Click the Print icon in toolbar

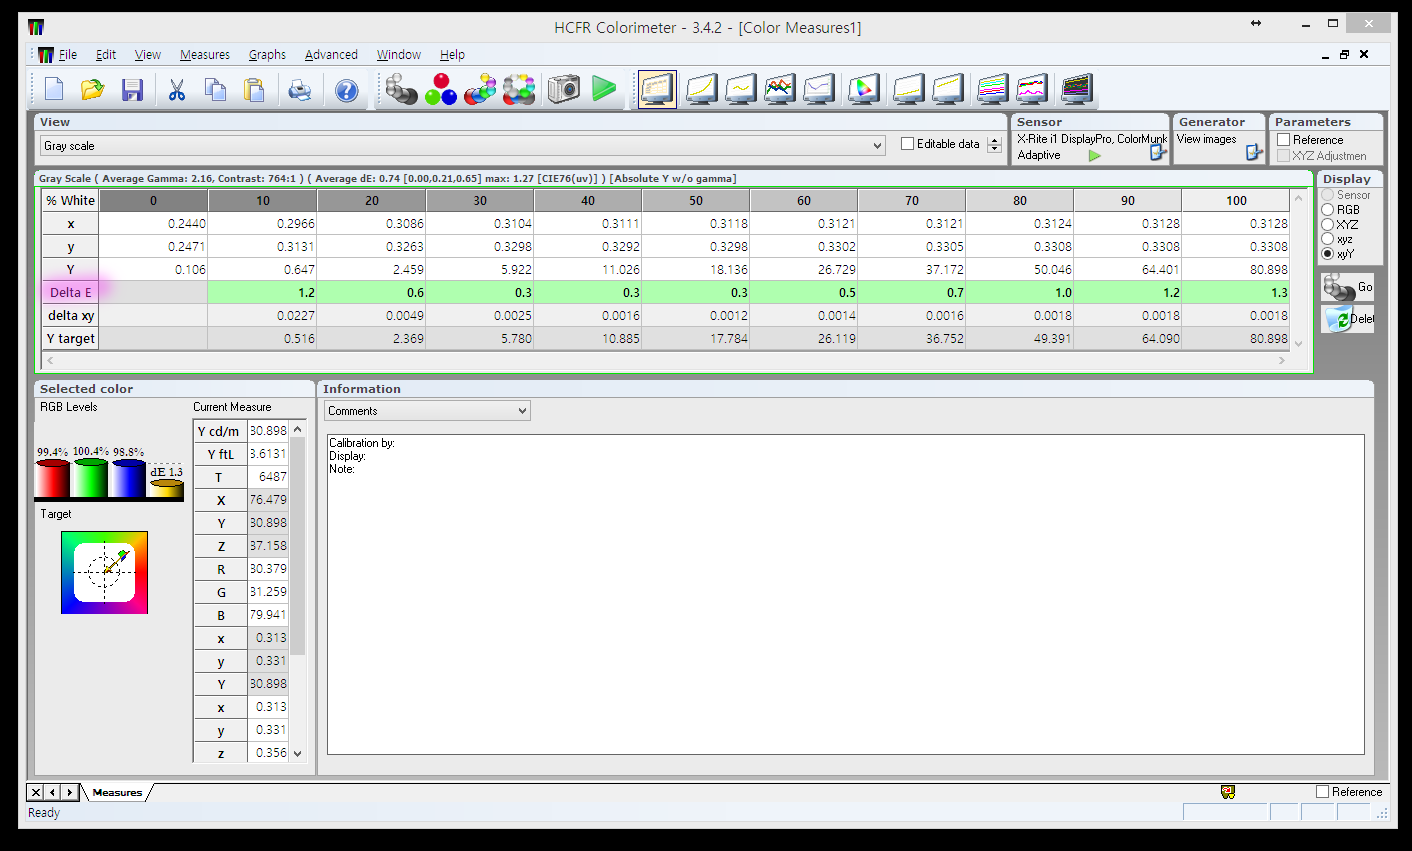pyautogui.click(x=299, y=91)
